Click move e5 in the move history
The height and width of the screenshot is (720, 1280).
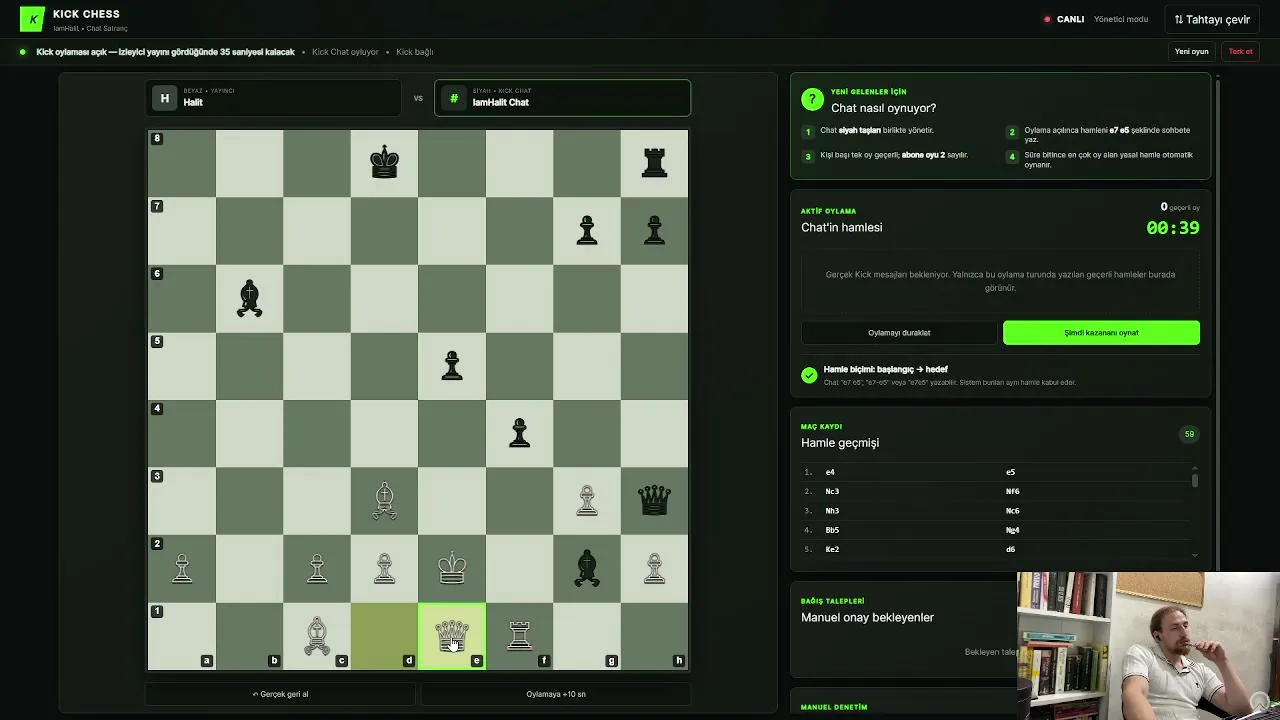pos(1011,472)
